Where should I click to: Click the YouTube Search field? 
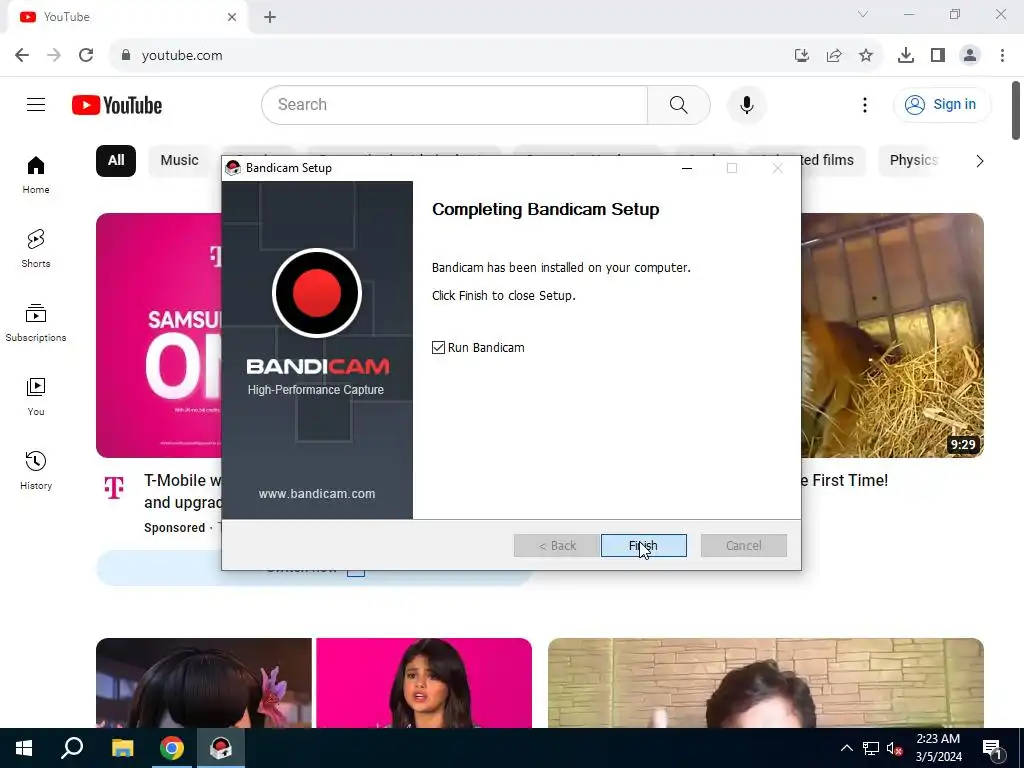(x=455, y=104)
